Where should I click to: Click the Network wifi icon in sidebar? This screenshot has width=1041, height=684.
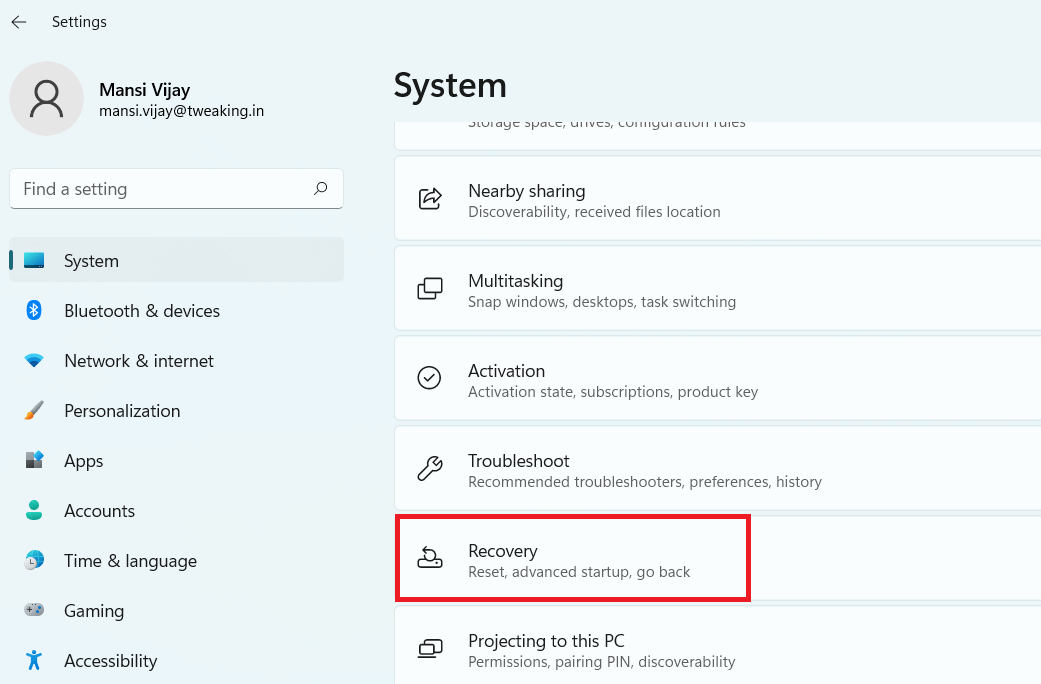[34, 361]
